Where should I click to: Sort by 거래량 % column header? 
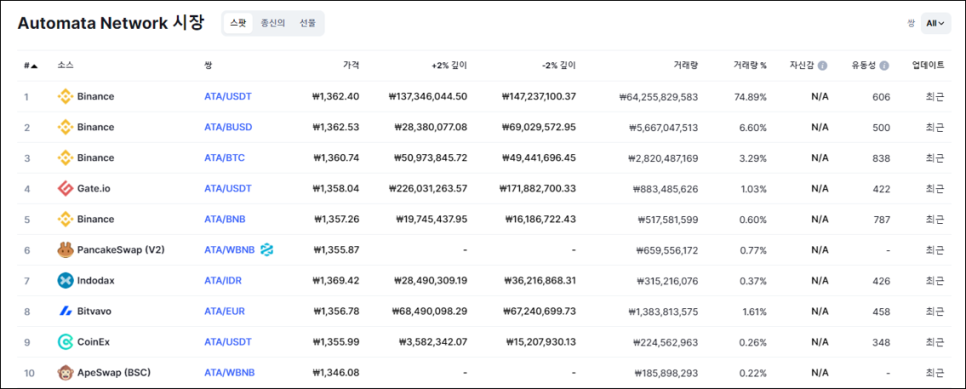click(x=750, y=65)
